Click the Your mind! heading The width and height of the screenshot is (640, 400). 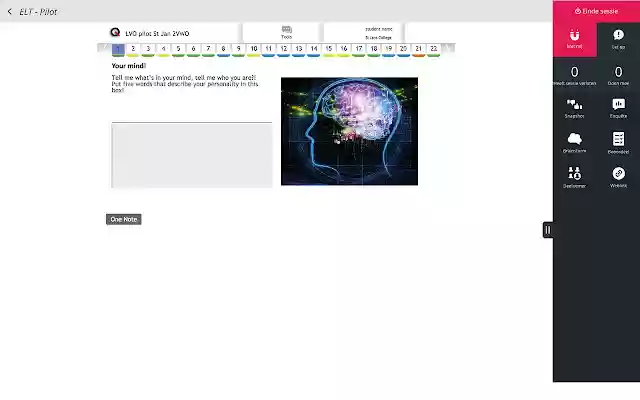pos(129,66)
